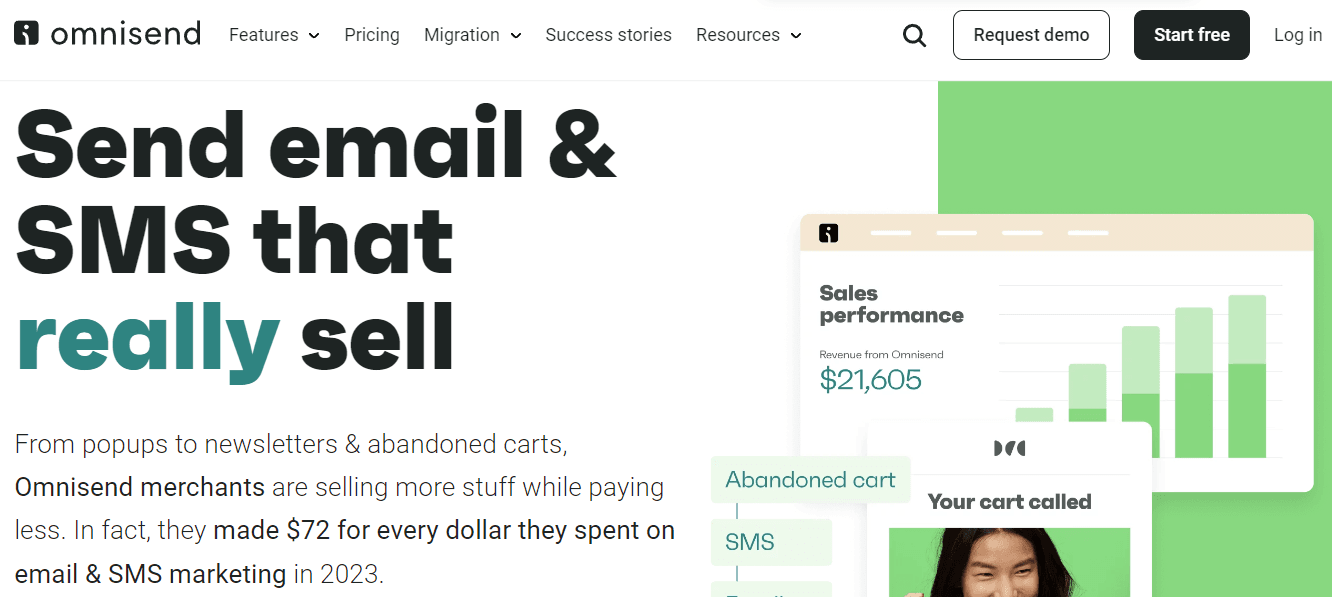Click the tallest bar in sales chart

click(1247, 375)
